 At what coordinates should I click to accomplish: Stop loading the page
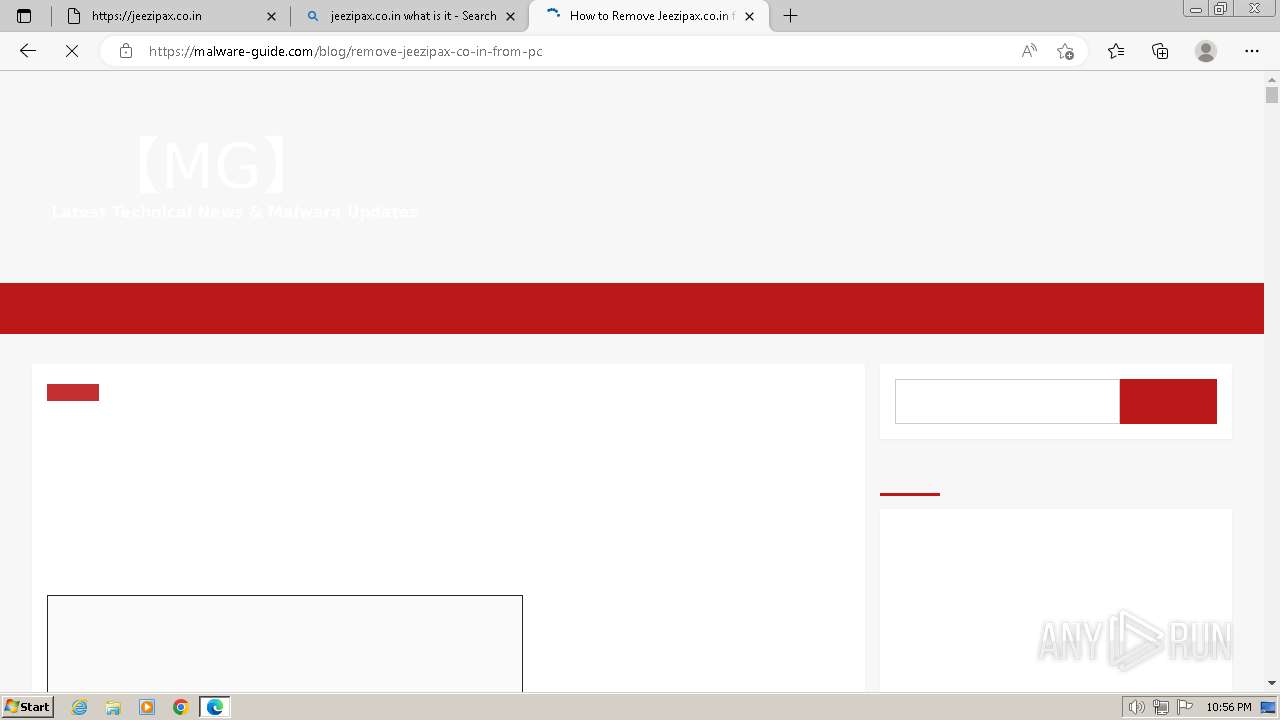pos(72,51)
